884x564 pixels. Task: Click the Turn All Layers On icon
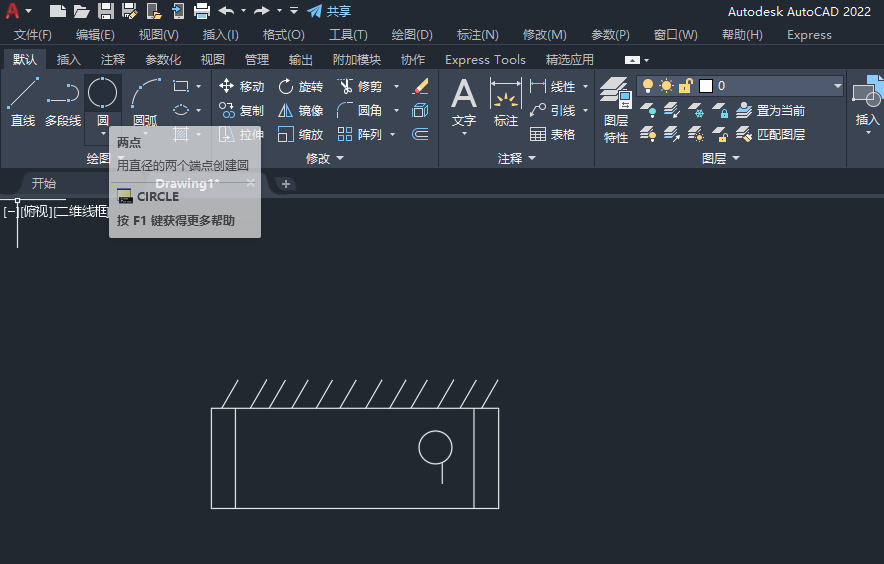pos(648,134)
